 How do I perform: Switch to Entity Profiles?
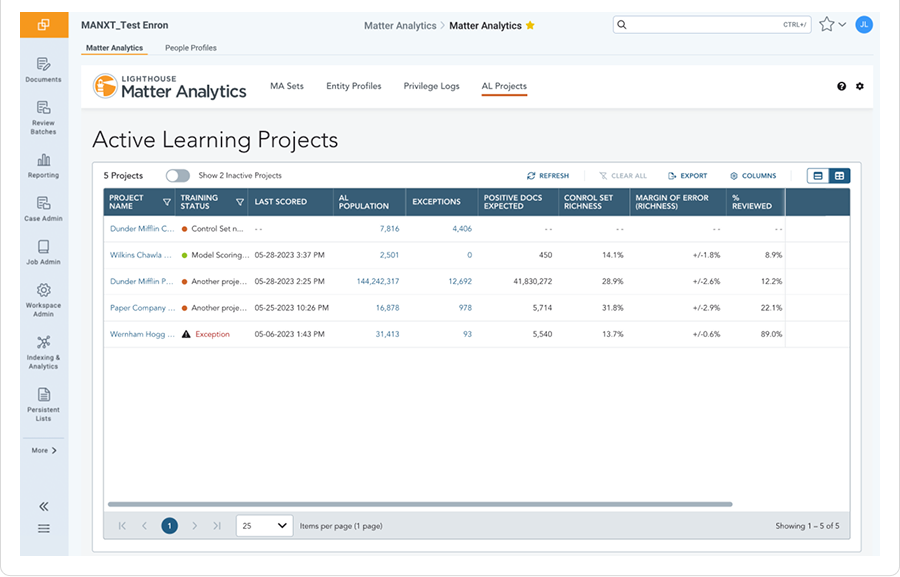(x=354, y=86)
